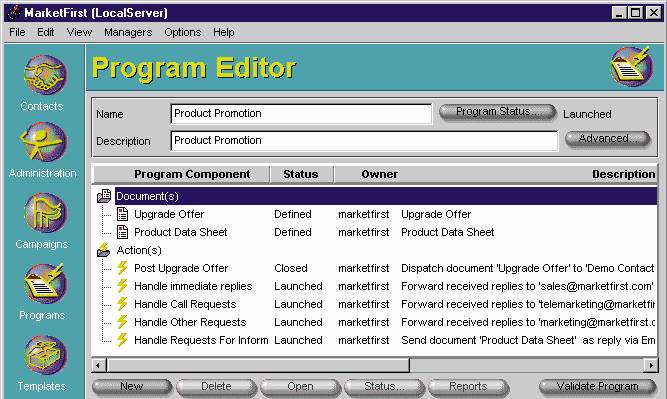The height and width of the screenshot is (399, 667).
Task: Click the Defined status of Upgrade Offer
Action: click(x=293, y=214)
